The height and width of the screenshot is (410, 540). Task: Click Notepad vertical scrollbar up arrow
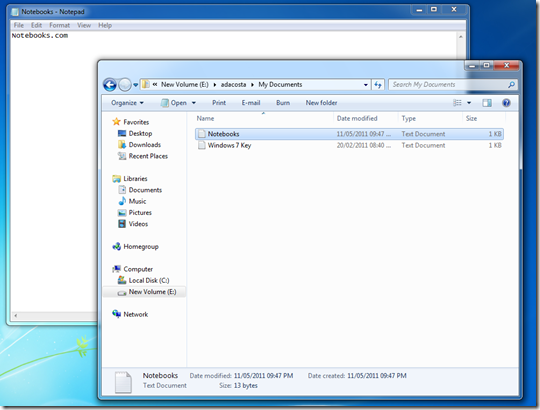460,36
